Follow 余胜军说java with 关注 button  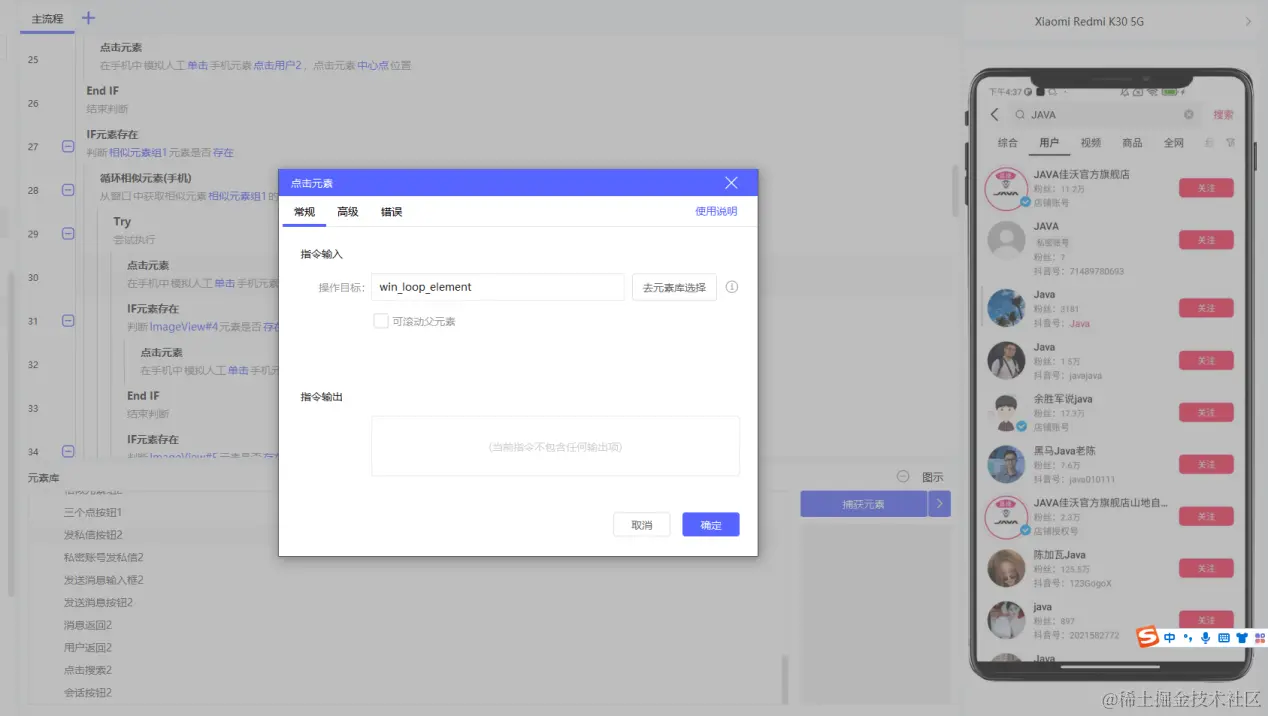[1206, 412]
